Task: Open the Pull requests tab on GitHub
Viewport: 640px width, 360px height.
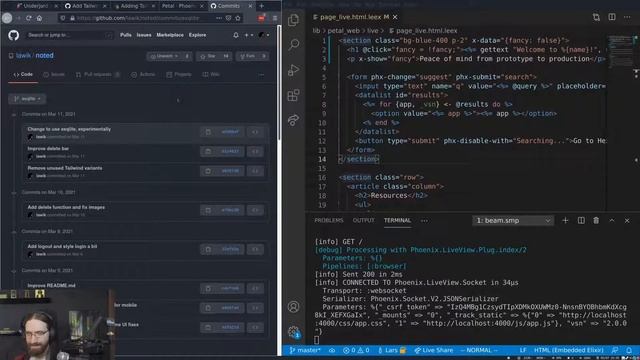Action: [98, 75]
